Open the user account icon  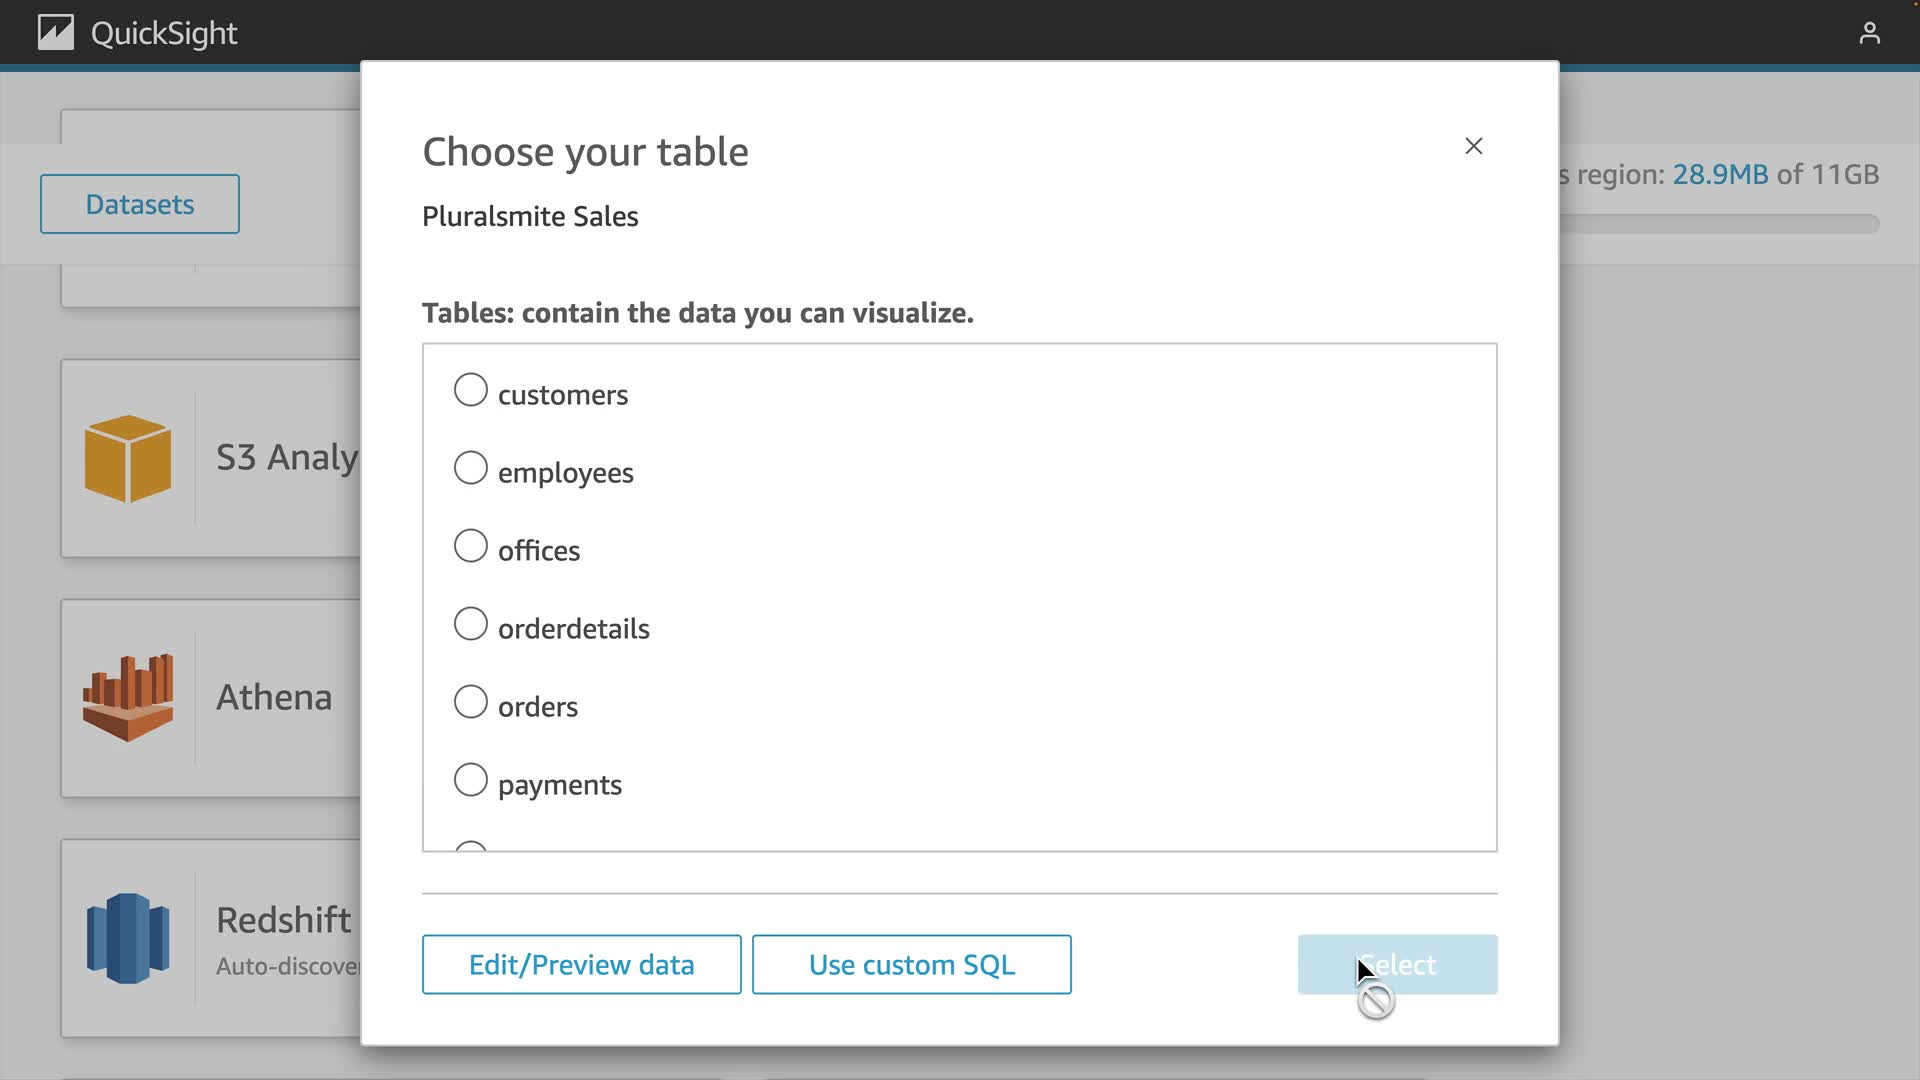point(1869,33)
